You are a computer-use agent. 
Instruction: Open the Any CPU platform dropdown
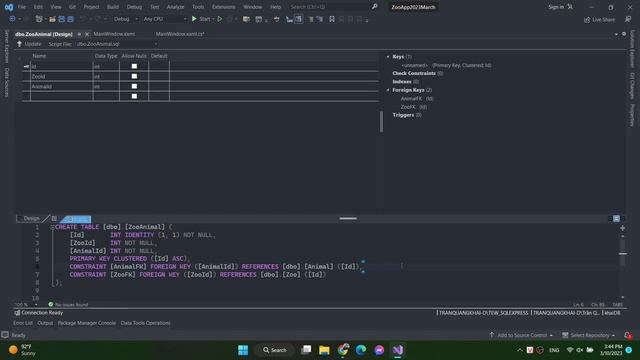click(x=165, y=19)
